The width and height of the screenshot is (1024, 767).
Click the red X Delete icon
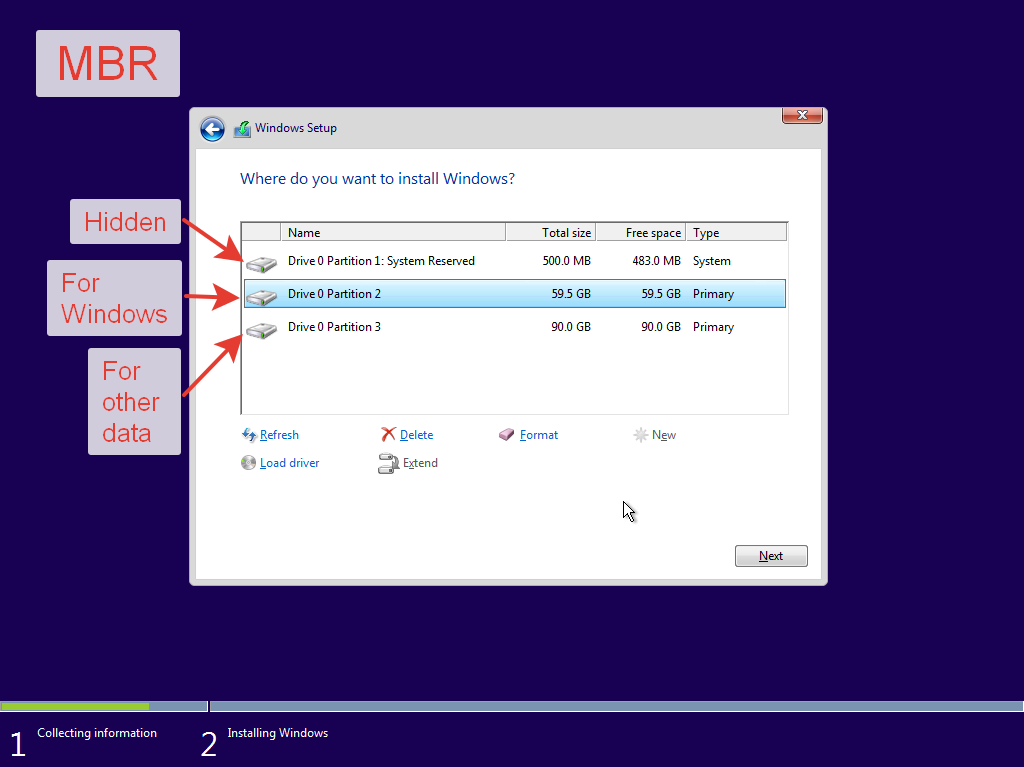point(389,434)
